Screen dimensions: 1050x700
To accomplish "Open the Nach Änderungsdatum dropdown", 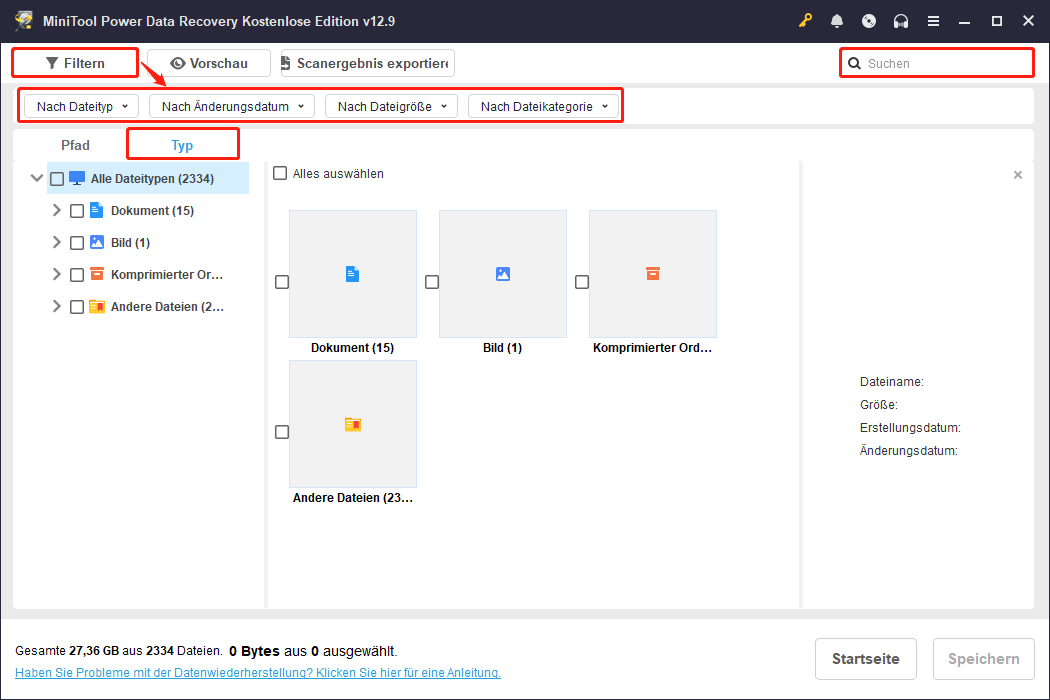I will [232, 107].
